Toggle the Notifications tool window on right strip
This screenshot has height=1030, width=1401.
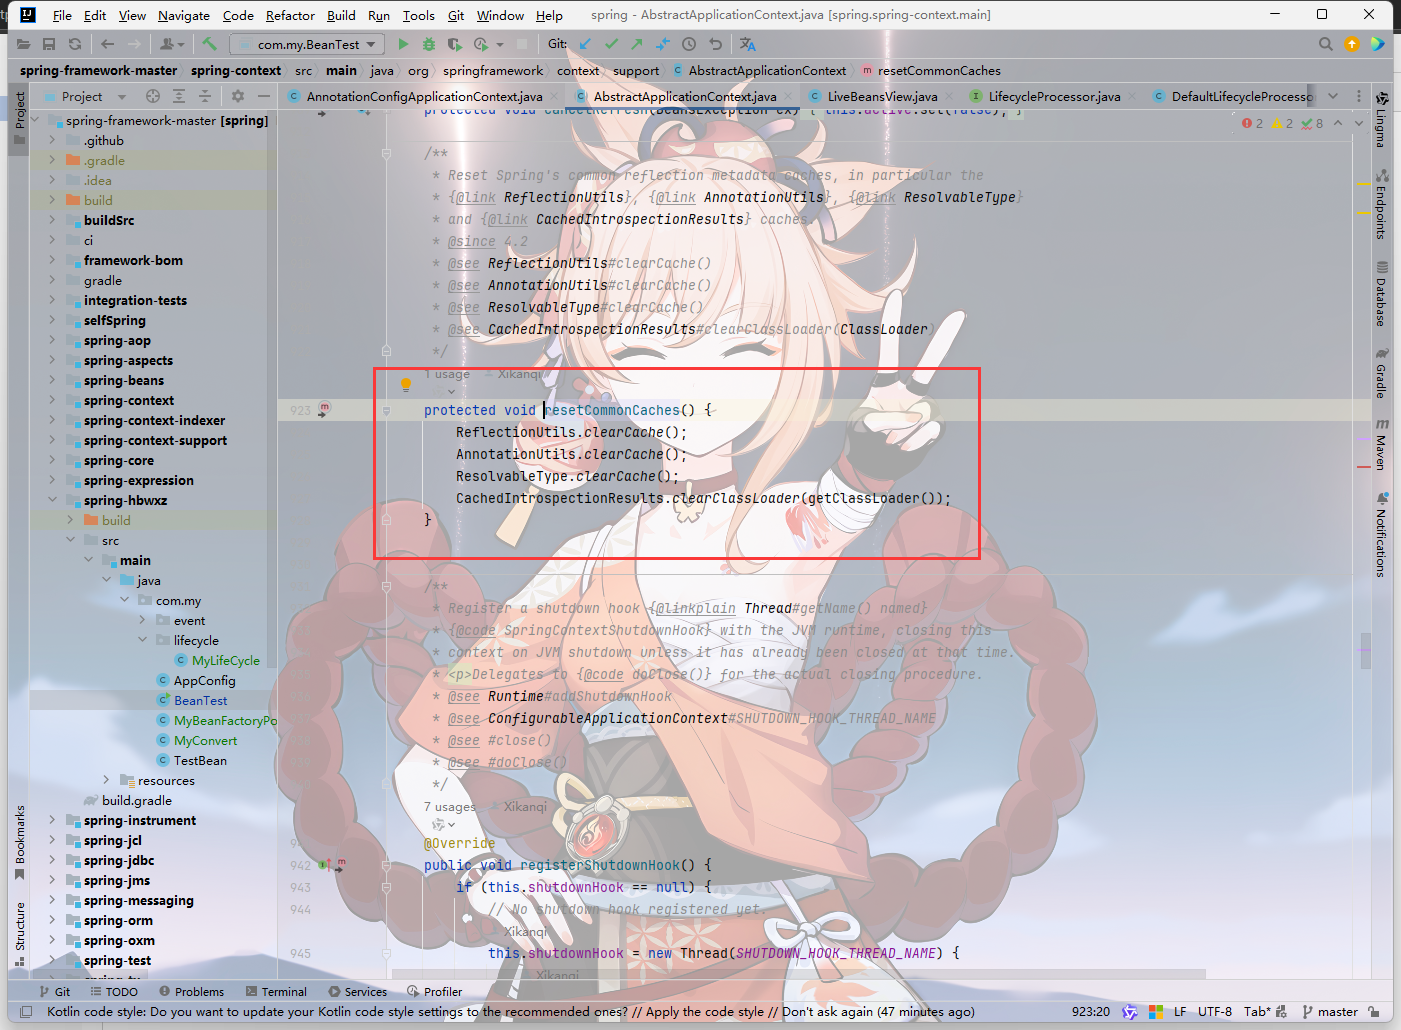pyautogui.click(x=1381, y=535)
